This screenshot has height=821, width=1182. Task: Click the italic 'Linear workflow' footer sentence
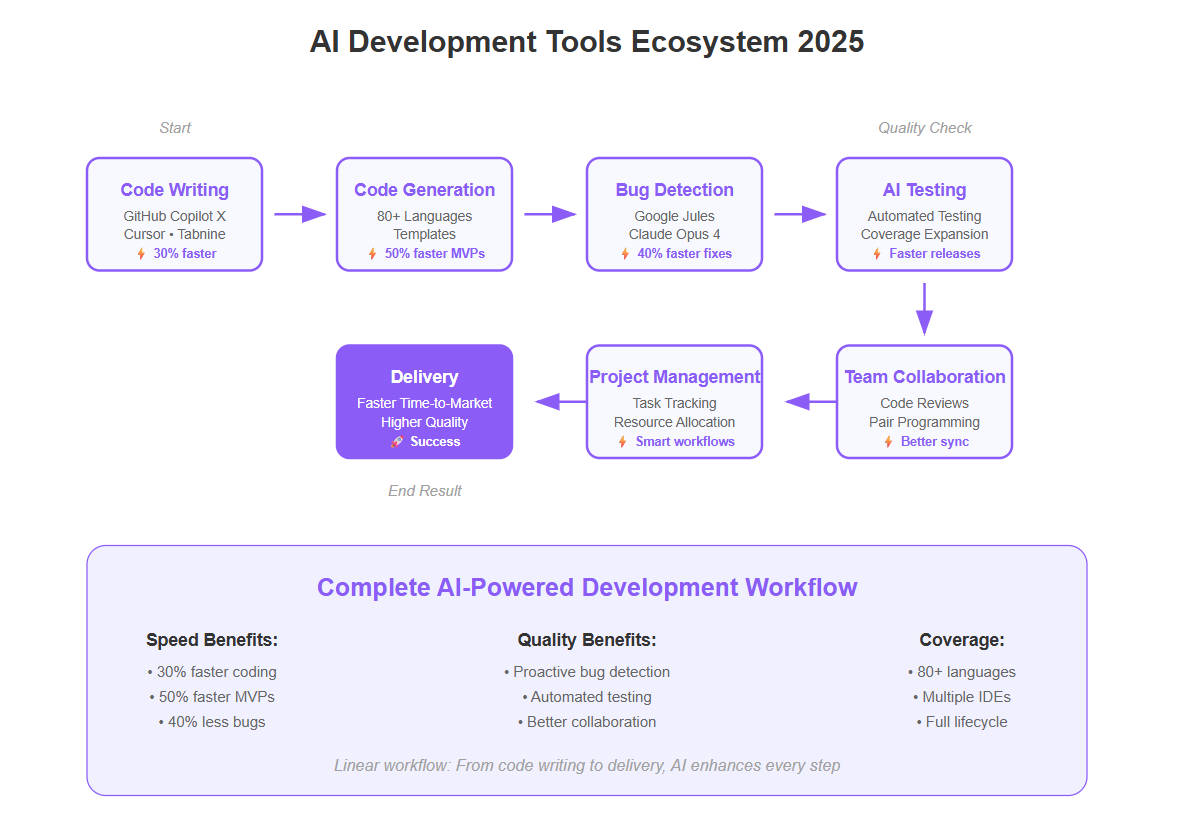coord(587,765)
